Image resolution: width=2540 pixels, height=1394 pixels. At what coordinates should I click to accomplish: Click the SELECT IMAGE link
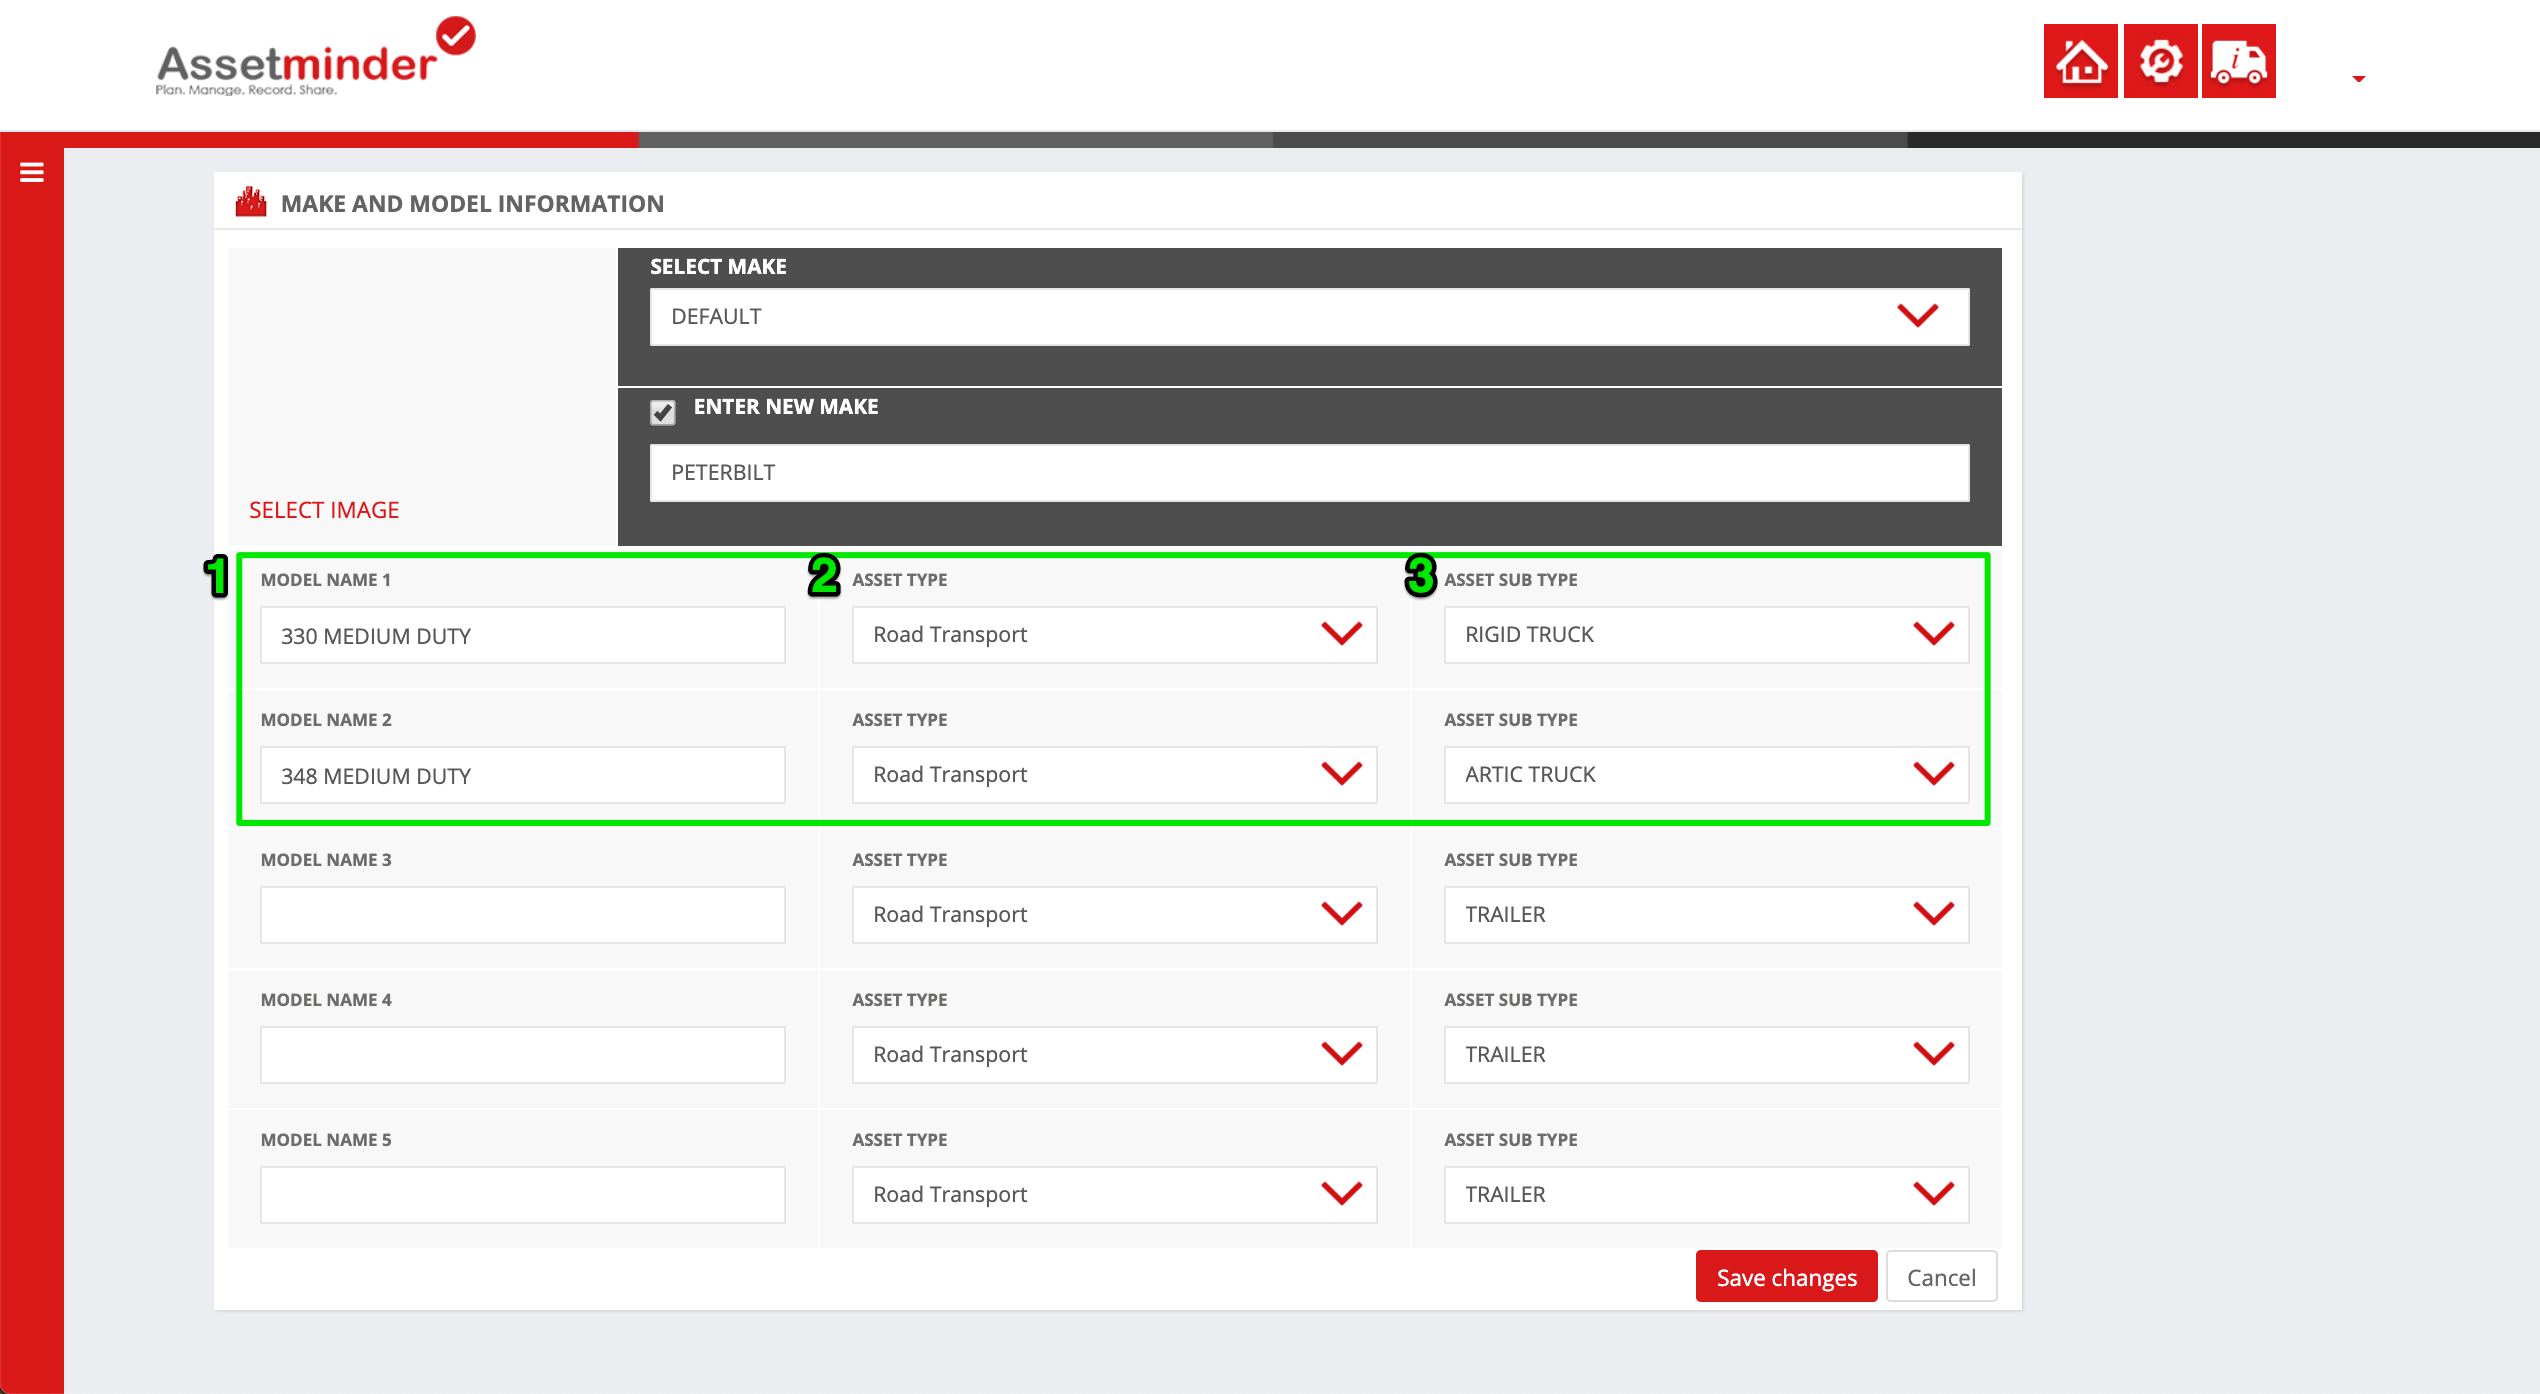coord(324,510)
